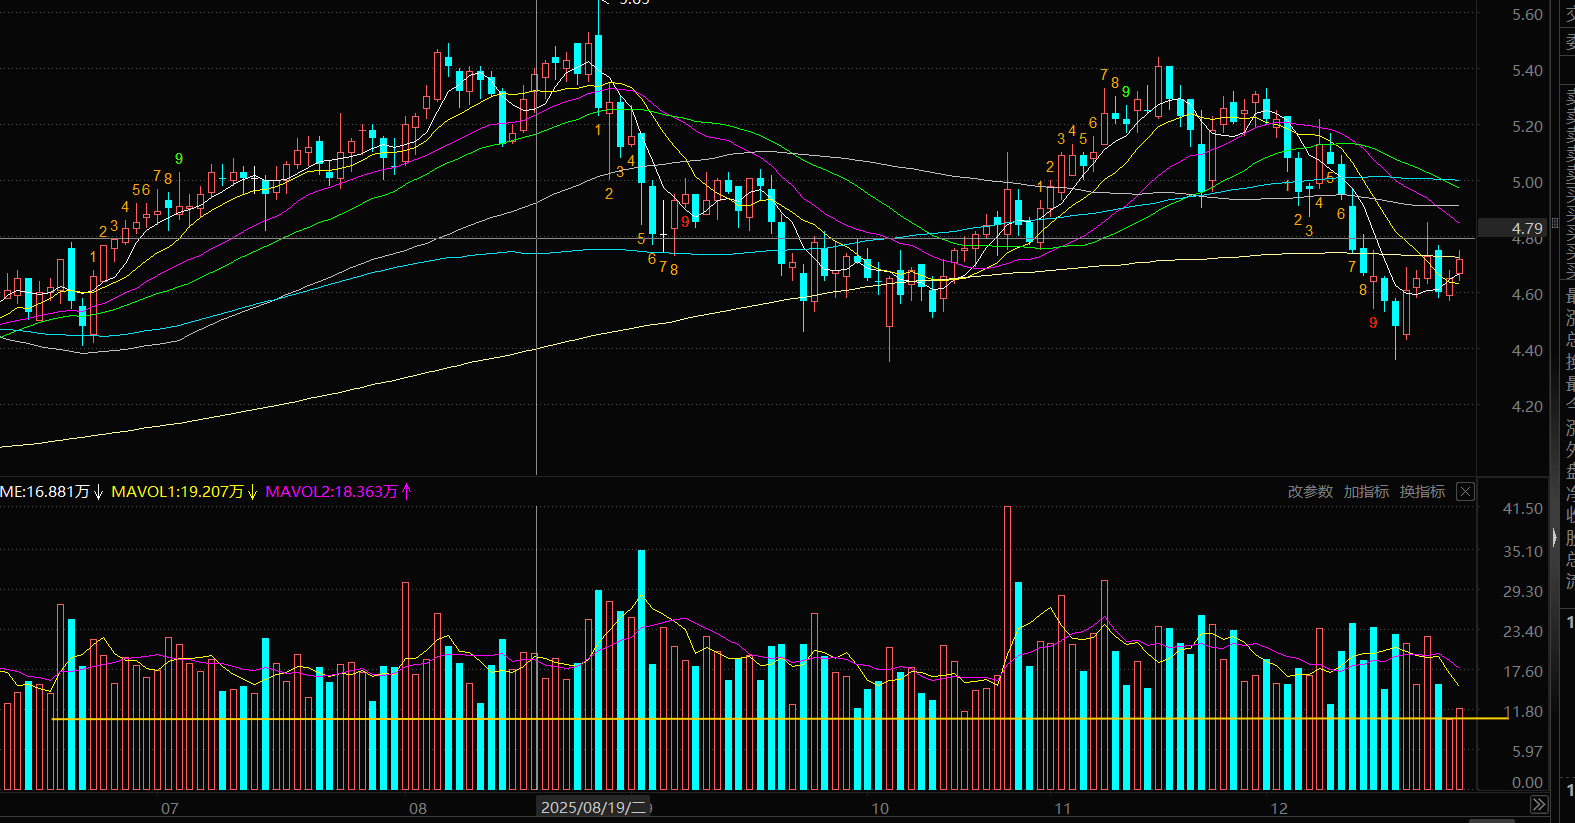Click the 12 month marker on time axis
The width and height of the screenshot is (1575, 823).
point(1279,808)
